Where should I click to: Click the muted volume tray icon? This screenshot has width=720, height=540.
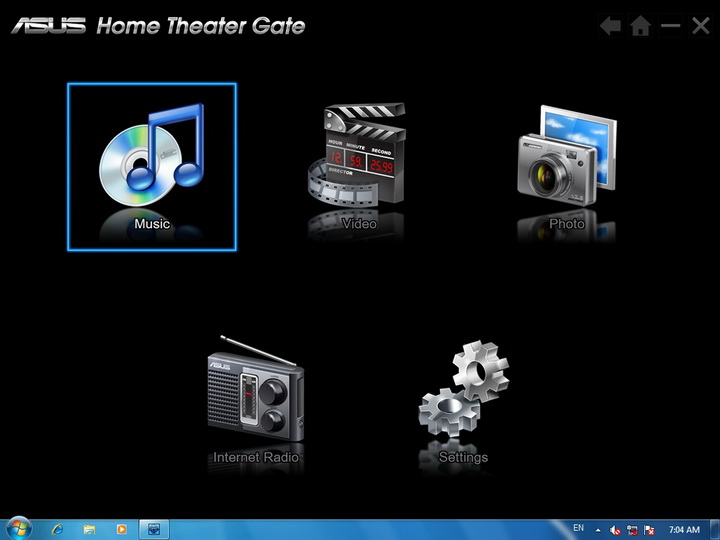(615, 530)
